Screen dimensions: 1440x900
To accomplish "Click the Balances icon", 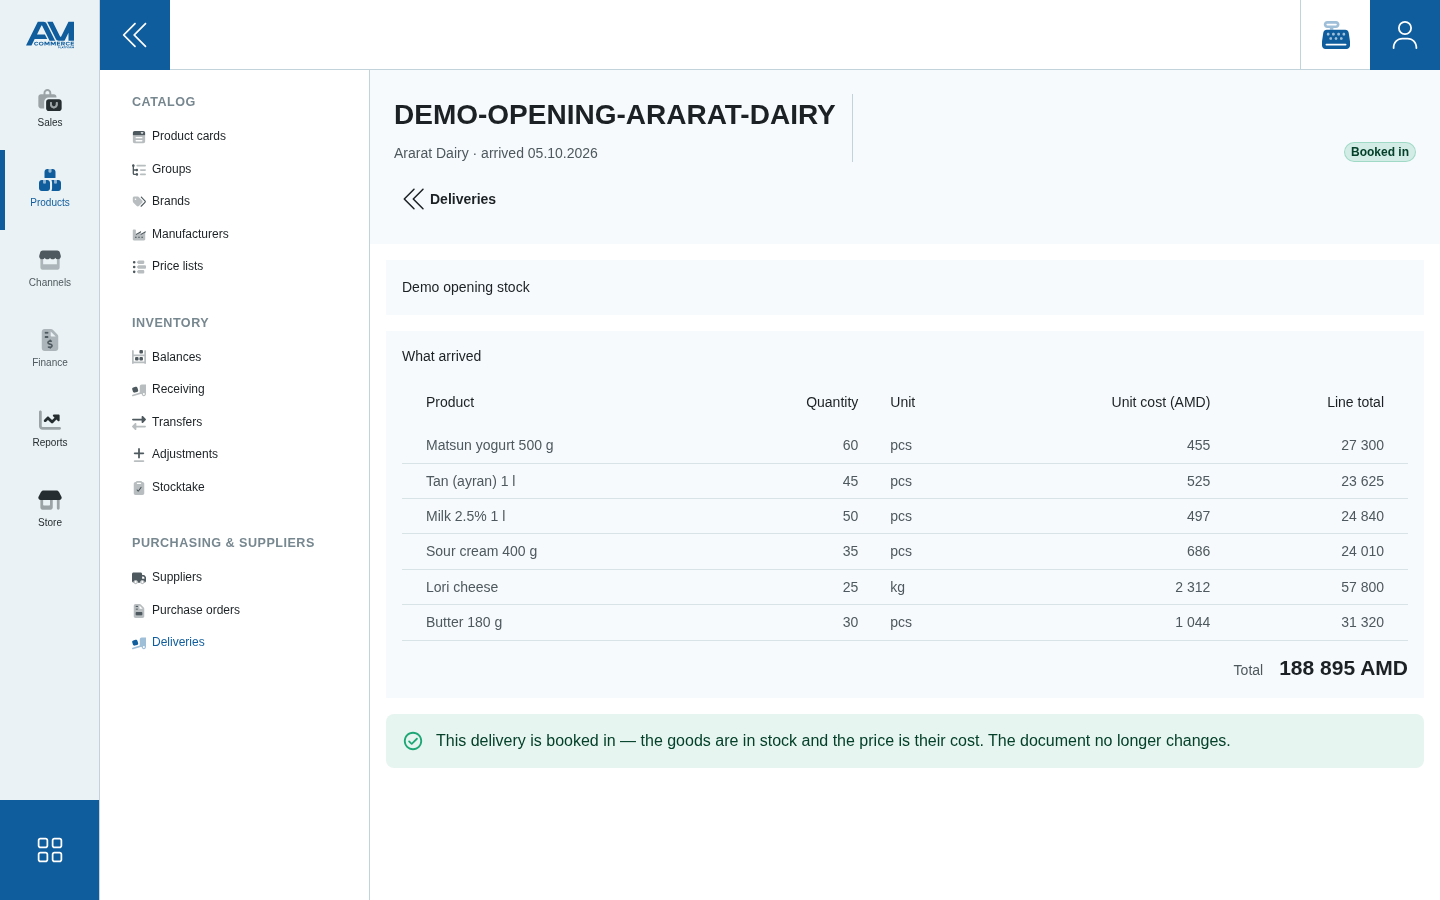I will [x=139, y=358].
